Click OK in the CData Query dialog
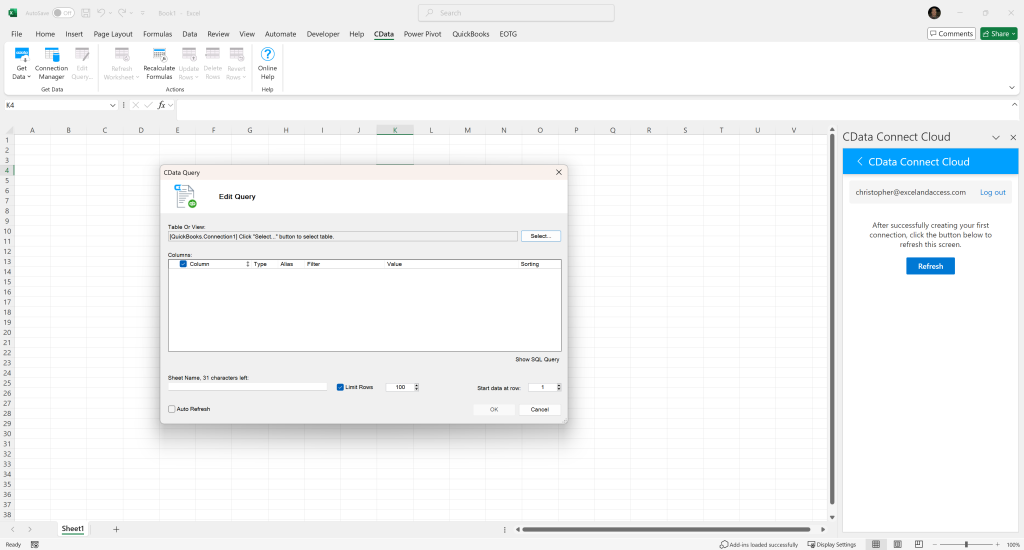 [494, 410]
